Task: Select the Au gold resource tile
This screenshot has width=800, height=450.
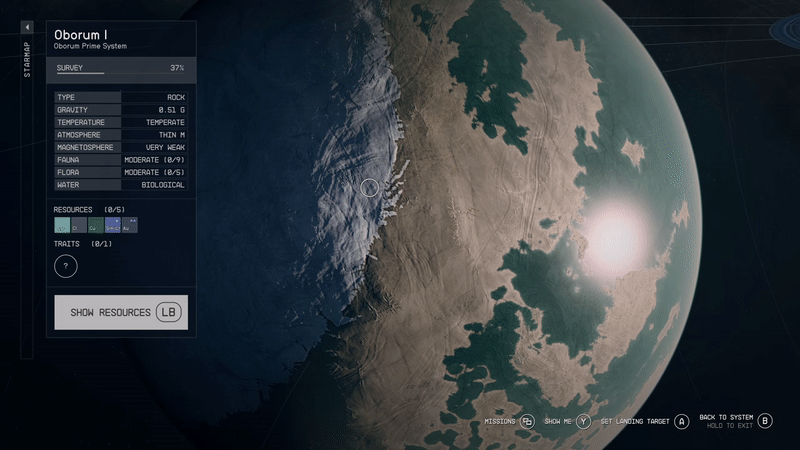Action: click(x=130, y=226)
